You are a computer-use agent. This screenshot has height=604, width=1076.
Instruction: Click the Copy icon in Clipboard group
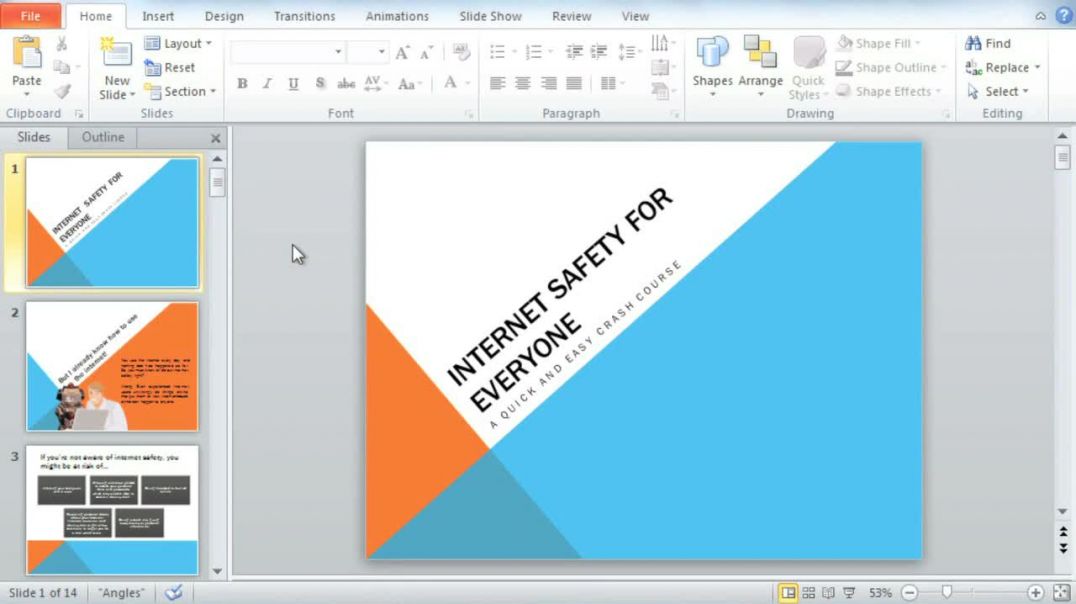[62, 67]
